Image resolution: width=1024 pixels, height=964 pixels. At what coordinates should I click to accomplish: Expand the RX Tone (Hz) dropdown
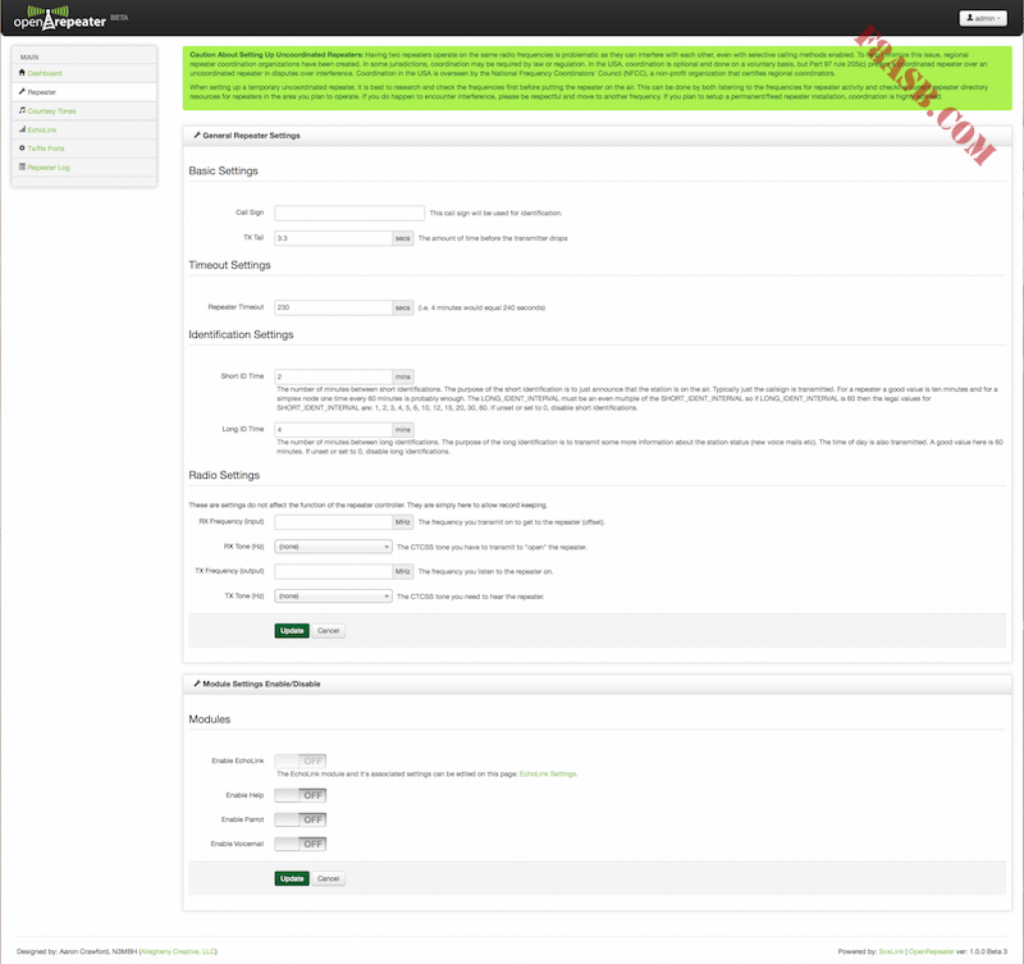click(333, 547)
